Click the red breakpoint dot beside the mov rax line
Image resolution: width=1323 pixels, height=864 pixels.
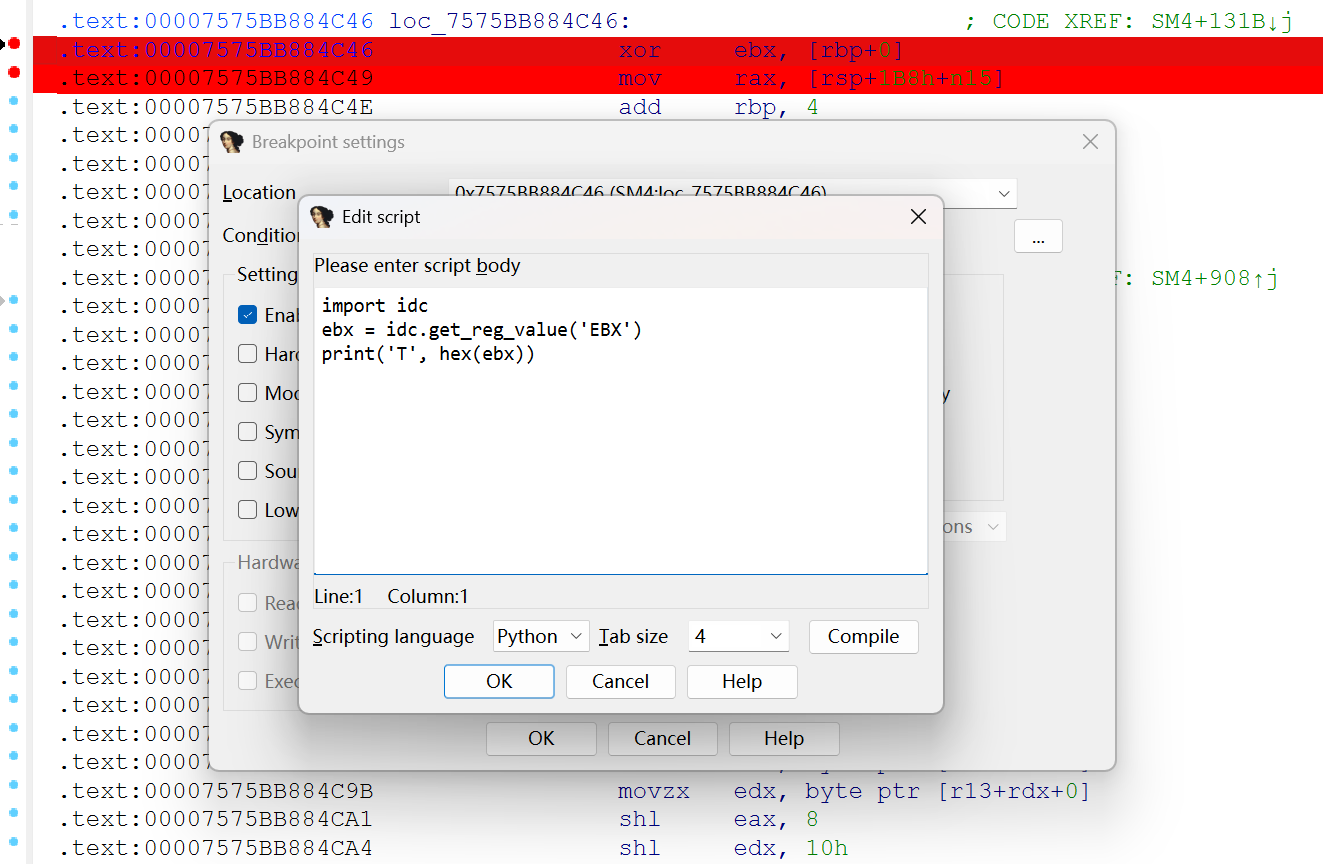14,72
